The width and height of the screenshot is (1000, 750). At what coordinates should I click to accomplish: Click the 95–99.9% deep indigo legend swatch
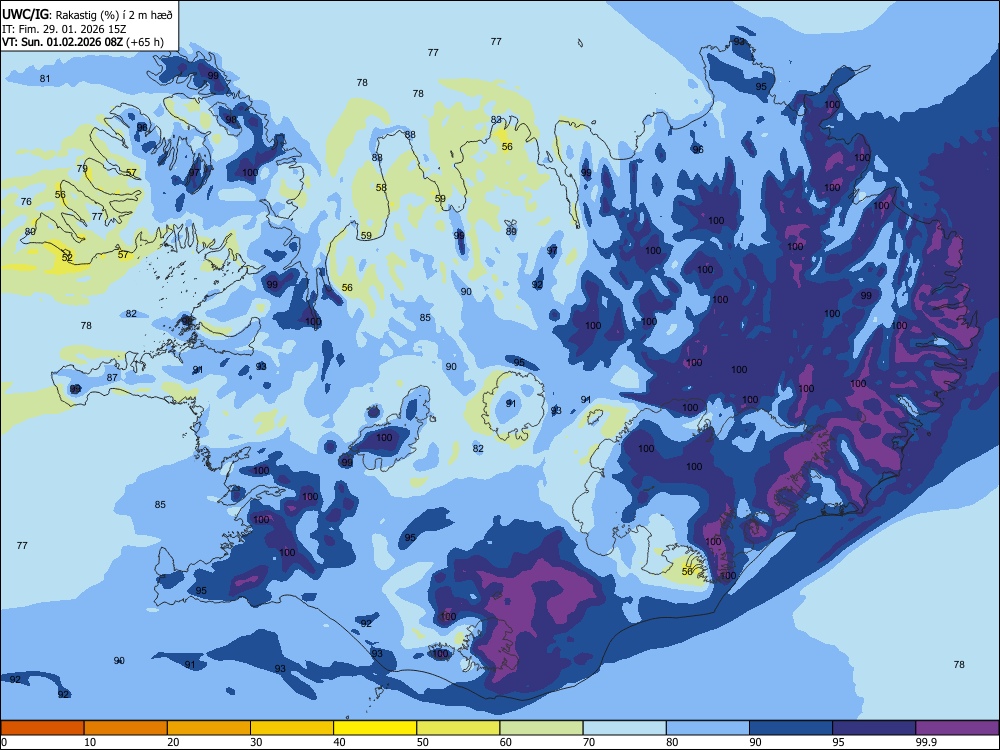[874, 728]
